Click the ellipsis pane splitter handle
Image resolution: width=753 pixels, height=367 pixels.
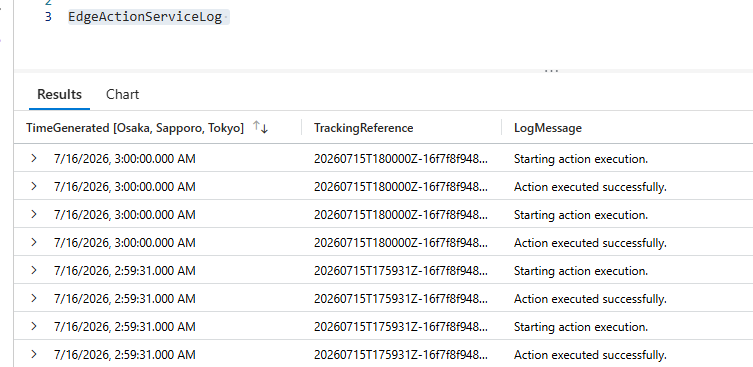tap(551, 71)
